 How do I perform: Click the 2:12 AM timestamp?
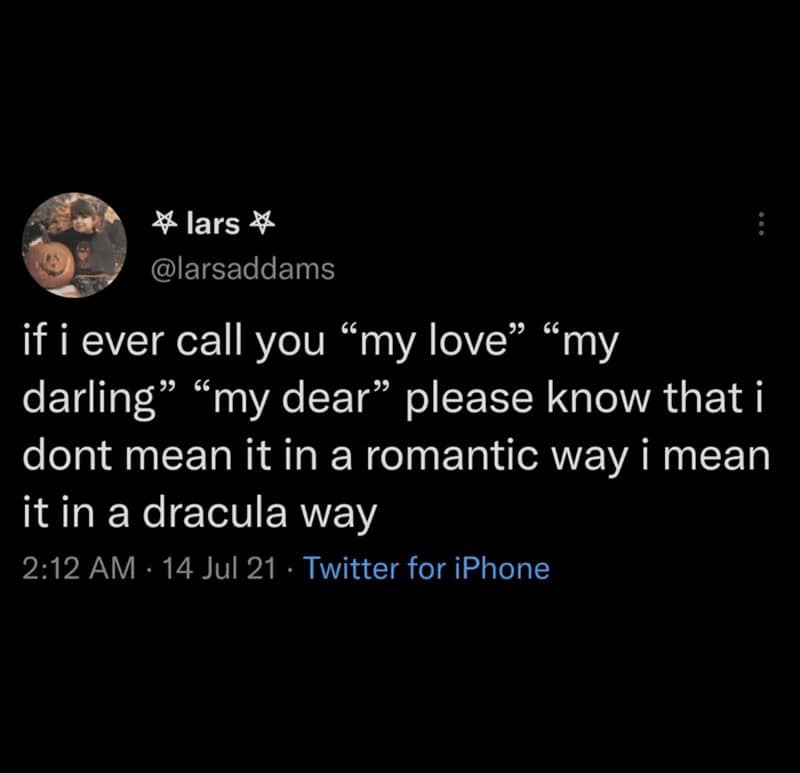click(77, 569)
